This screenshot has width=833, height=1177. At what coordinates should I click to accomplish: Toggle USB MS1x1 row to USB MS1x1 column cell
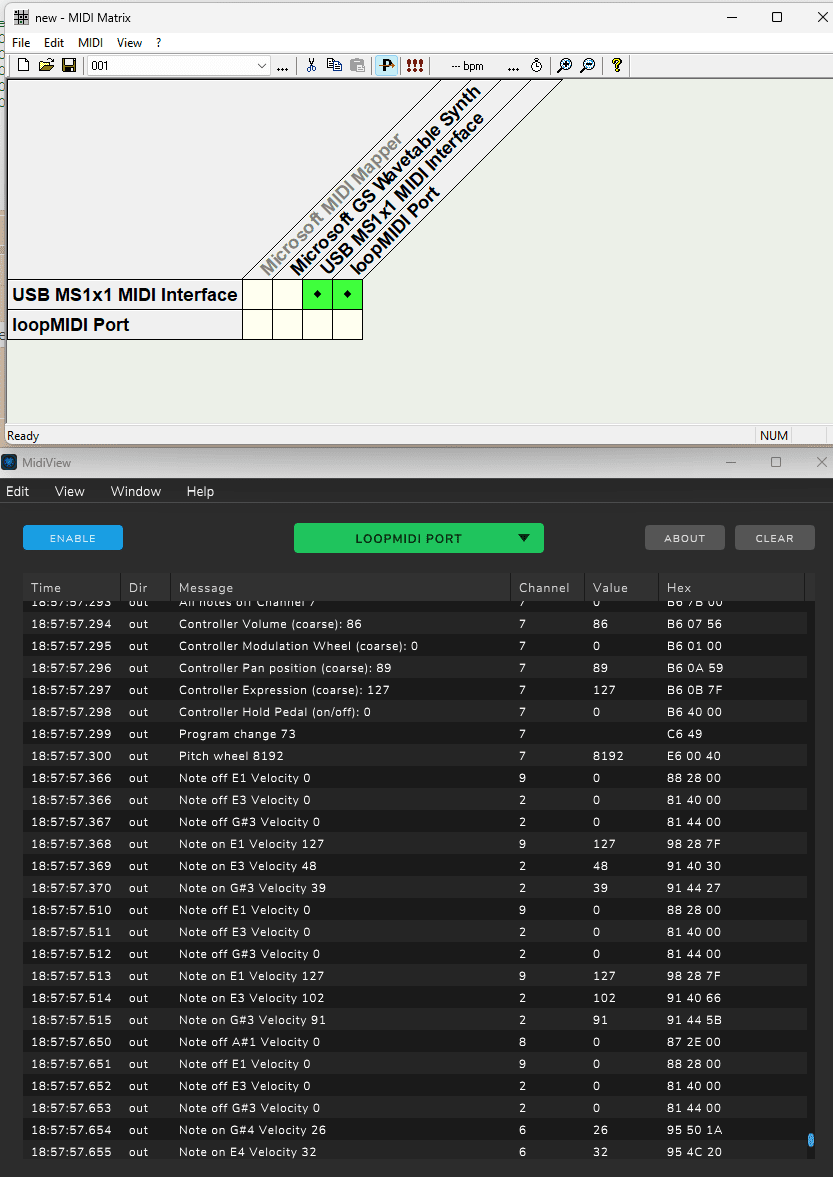coord(317,294)
